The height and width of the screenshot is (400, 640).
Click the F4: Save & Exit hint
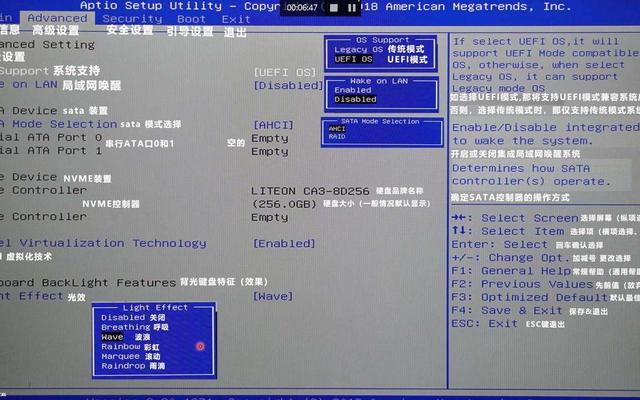[507, 310]
